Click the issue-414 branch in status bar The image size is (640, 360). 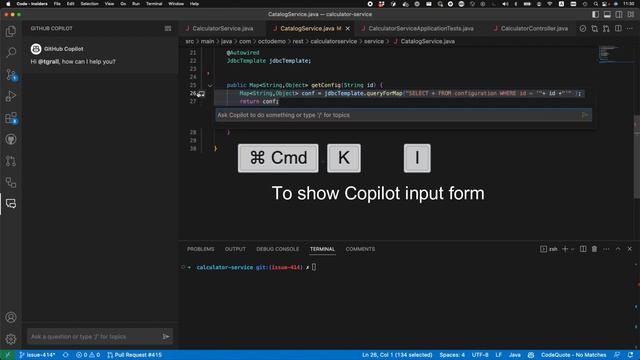pyautogui.click(x=37, y=355)
